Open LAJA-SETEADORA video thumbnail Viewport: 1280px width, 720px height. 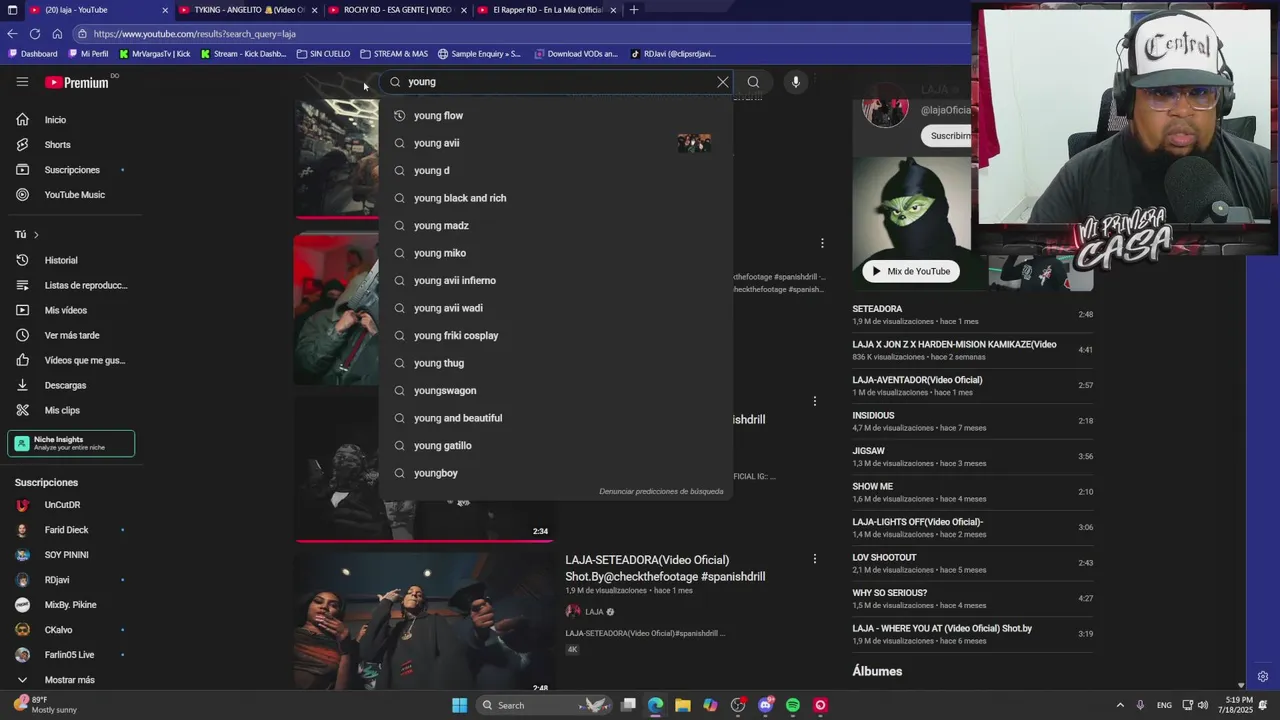point(424,622)
